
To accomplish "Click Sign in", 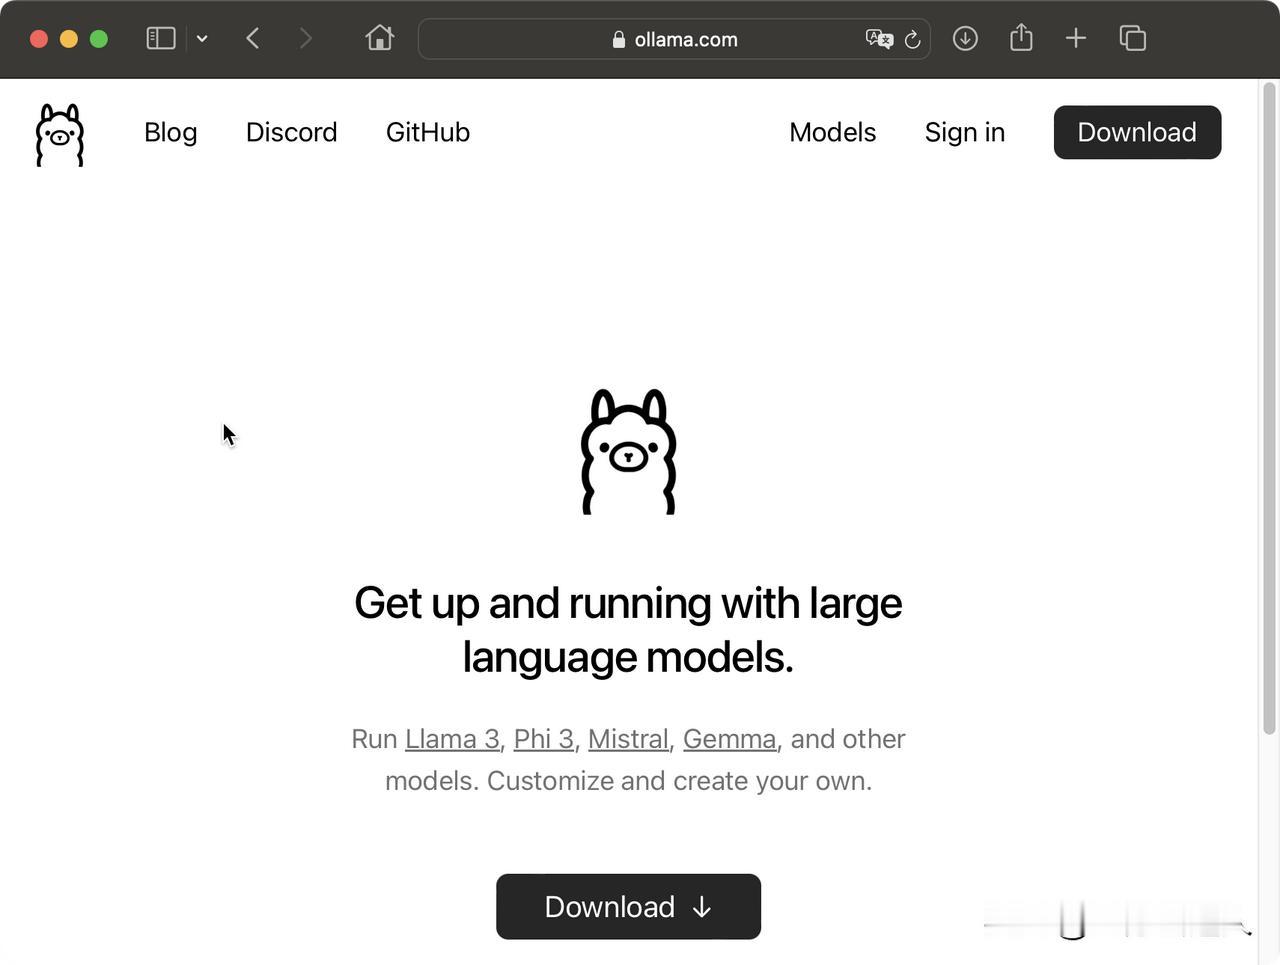I will coord(965,132).
